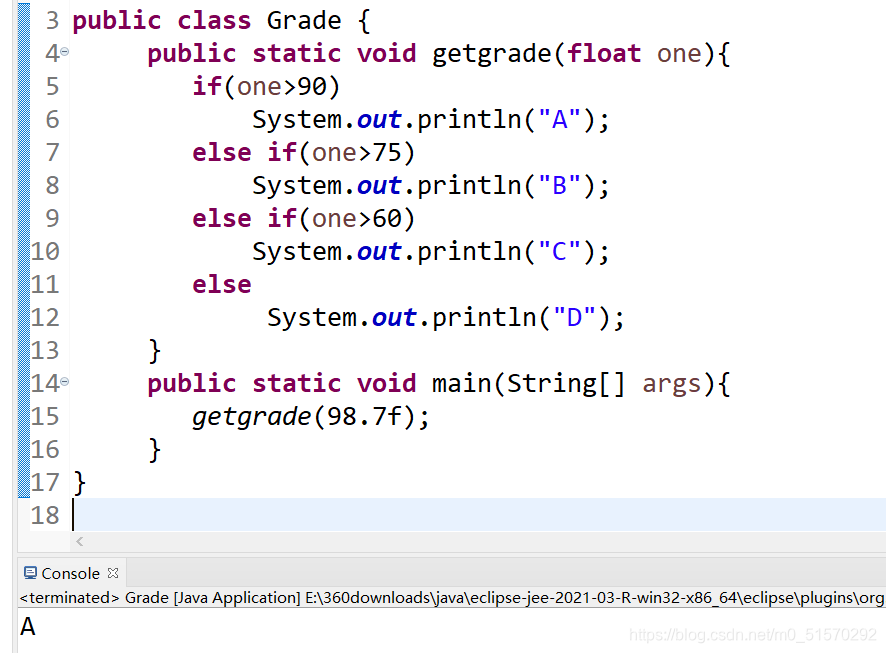Click console output 'A'
The width and height of the screenshot is (886, 653).
pyautogui.click(x=28, y=627)
